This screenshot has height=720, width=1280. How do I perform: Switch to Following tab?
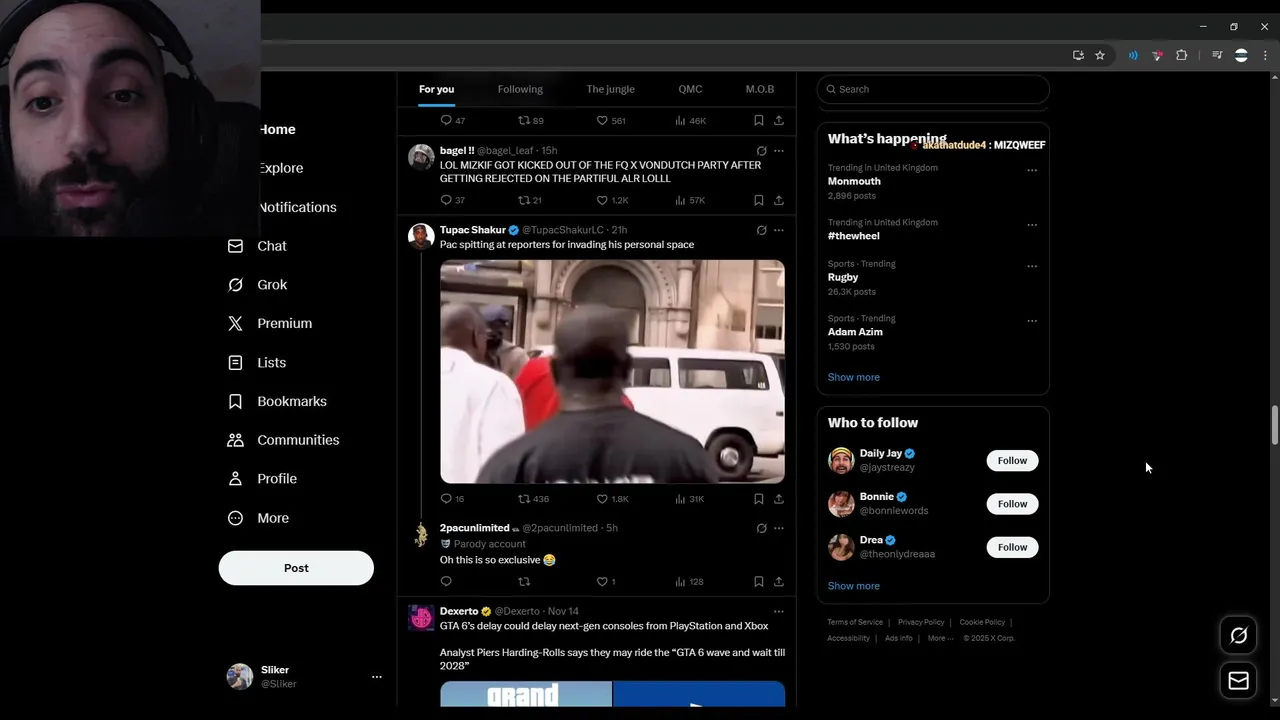[x=520, y=89]
